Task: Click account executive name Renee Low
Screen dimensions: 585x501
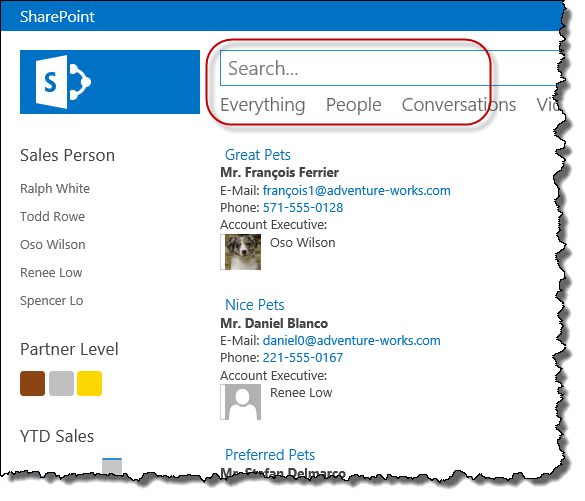Action: (x=301, y=392)
